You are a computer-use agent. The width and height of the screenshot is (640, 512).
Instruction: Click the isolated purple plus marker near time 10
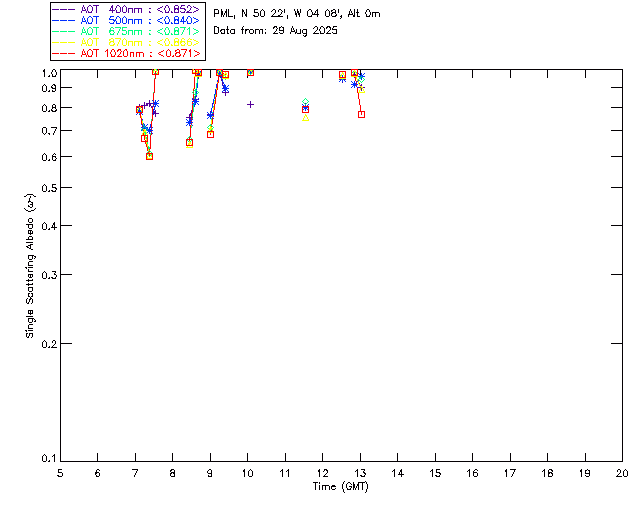coord(250,105)
